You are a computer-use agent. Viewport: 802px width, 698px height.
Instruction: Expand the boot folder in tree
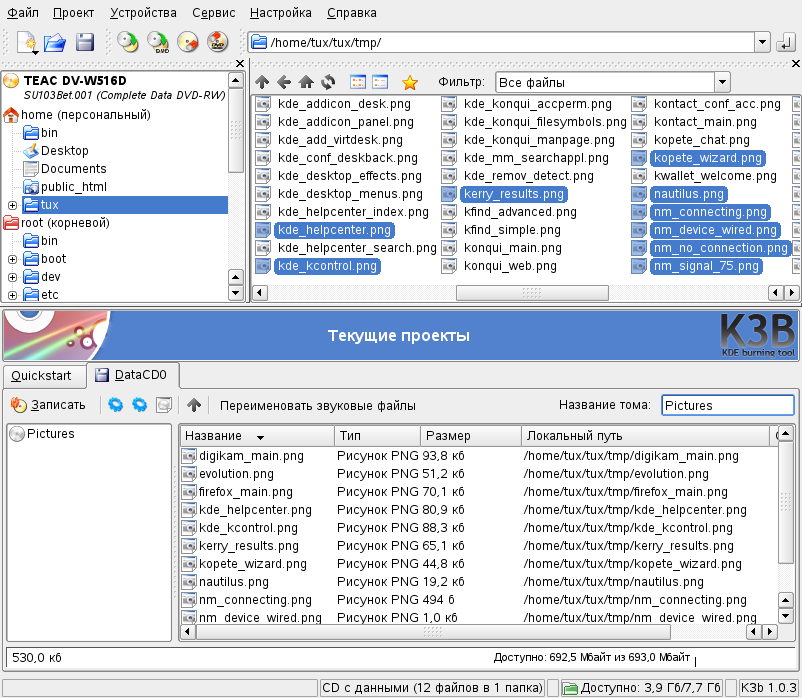coord(12,259)
